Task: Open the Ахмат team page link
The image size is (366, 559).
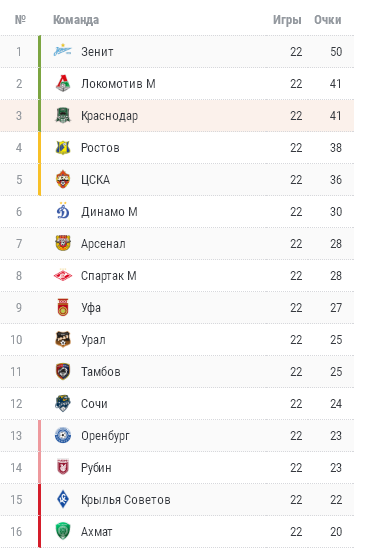Action: pos(96,531)
